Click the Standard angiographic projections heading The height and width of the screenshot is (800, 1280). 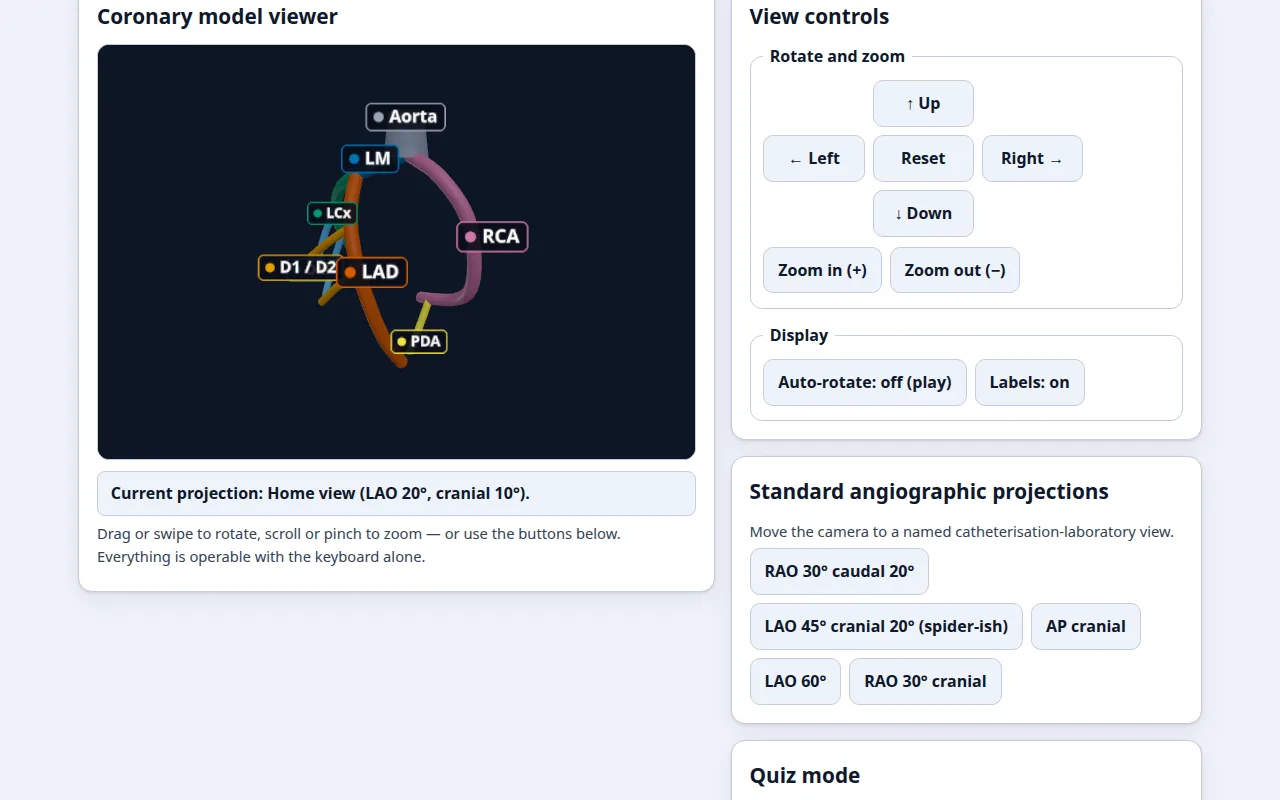pos(929,492)
